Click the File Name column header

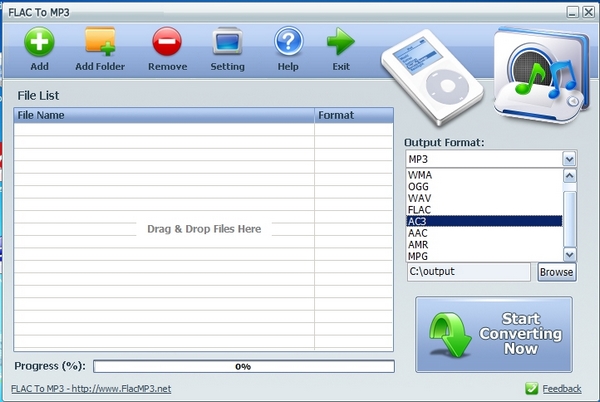(164, 115)
